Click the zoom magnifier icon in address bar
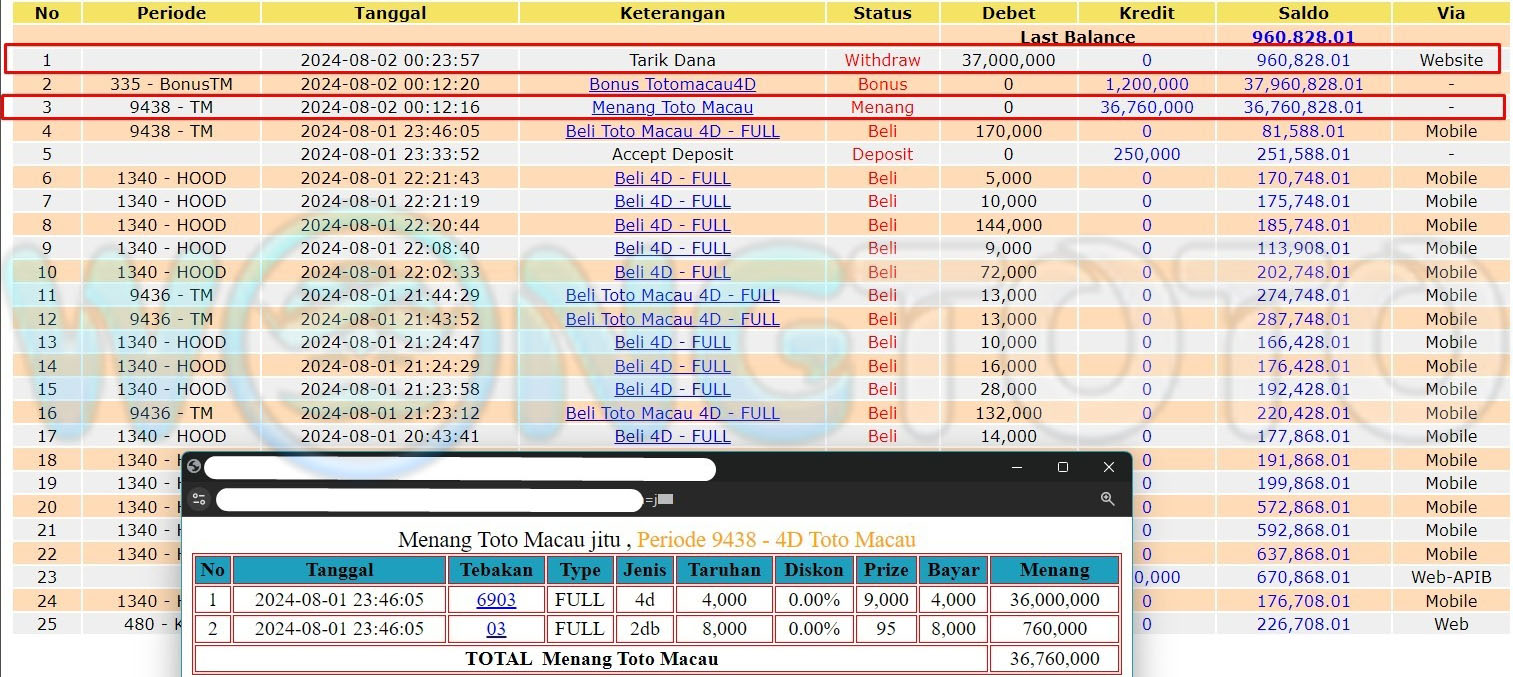This screenshot has height=677, width=1513. [1107, 499]
